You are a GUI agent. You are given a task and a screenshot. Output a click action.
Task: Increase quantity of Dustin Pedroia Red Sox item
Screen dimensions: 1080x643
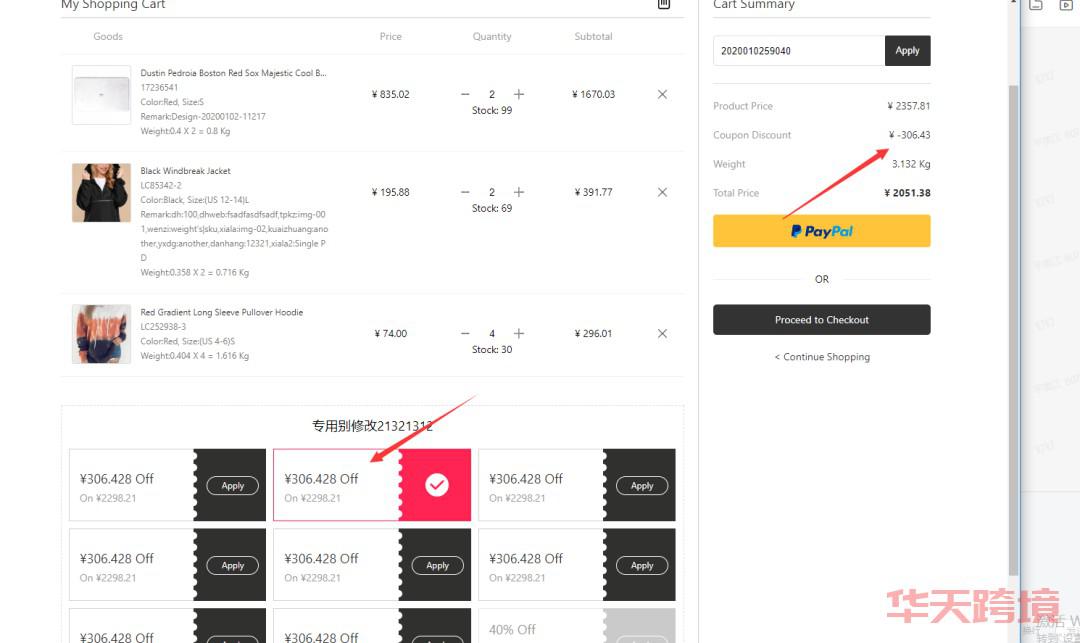point(519,94)
